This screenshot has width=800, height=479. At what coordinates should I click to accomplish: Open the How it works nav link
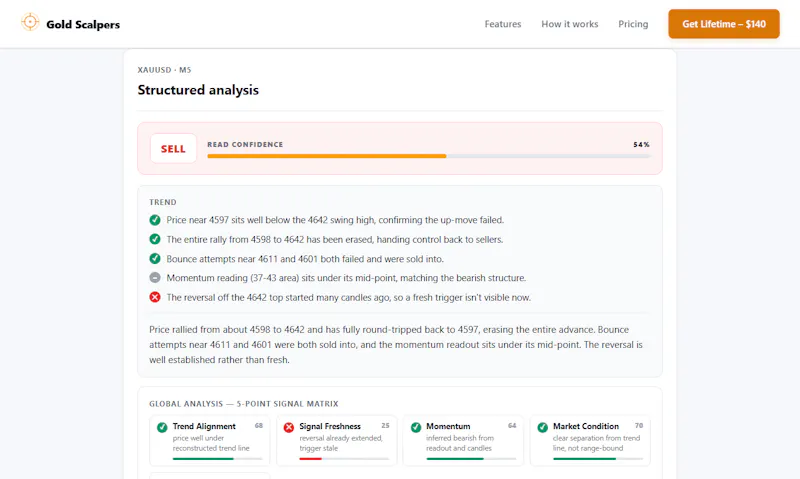pos(569,24)
